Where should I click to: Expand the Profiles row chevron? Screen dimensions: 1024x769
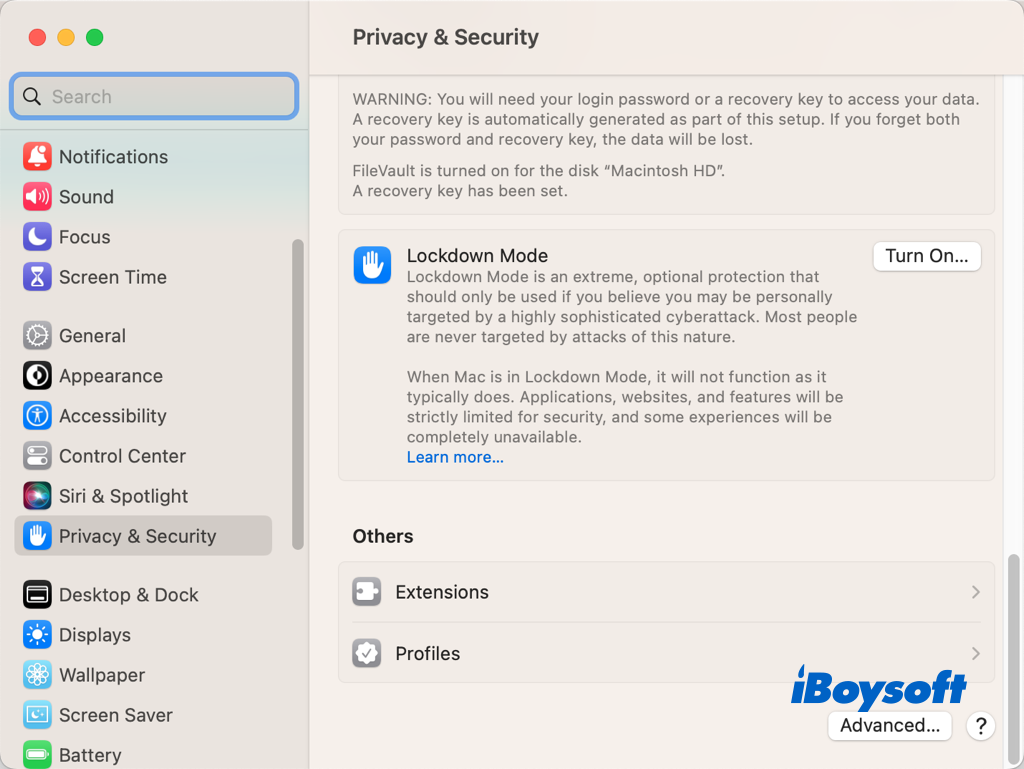point(975,653)
